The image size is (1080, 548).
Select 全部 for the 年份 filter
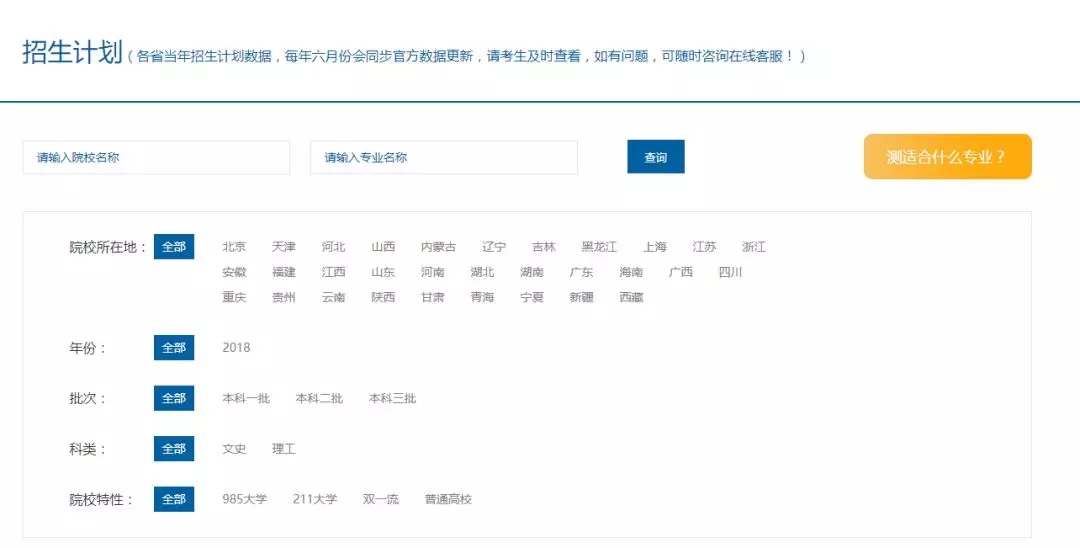[174, 348]
